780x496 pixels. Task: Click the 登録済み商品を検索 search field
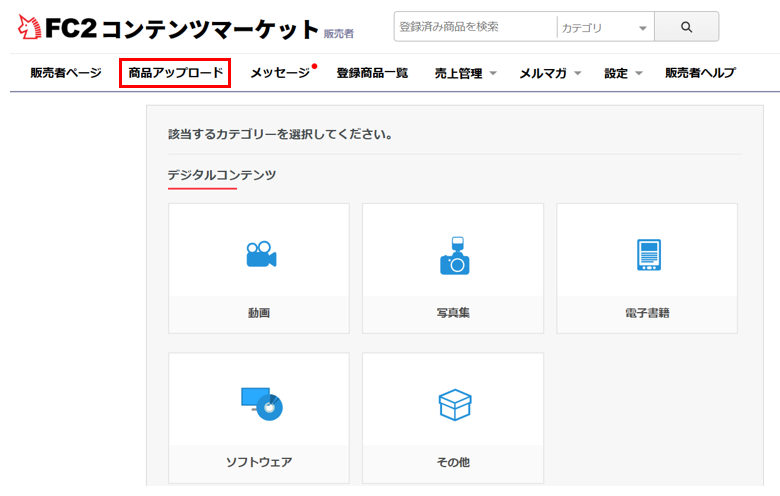(474, 27)
